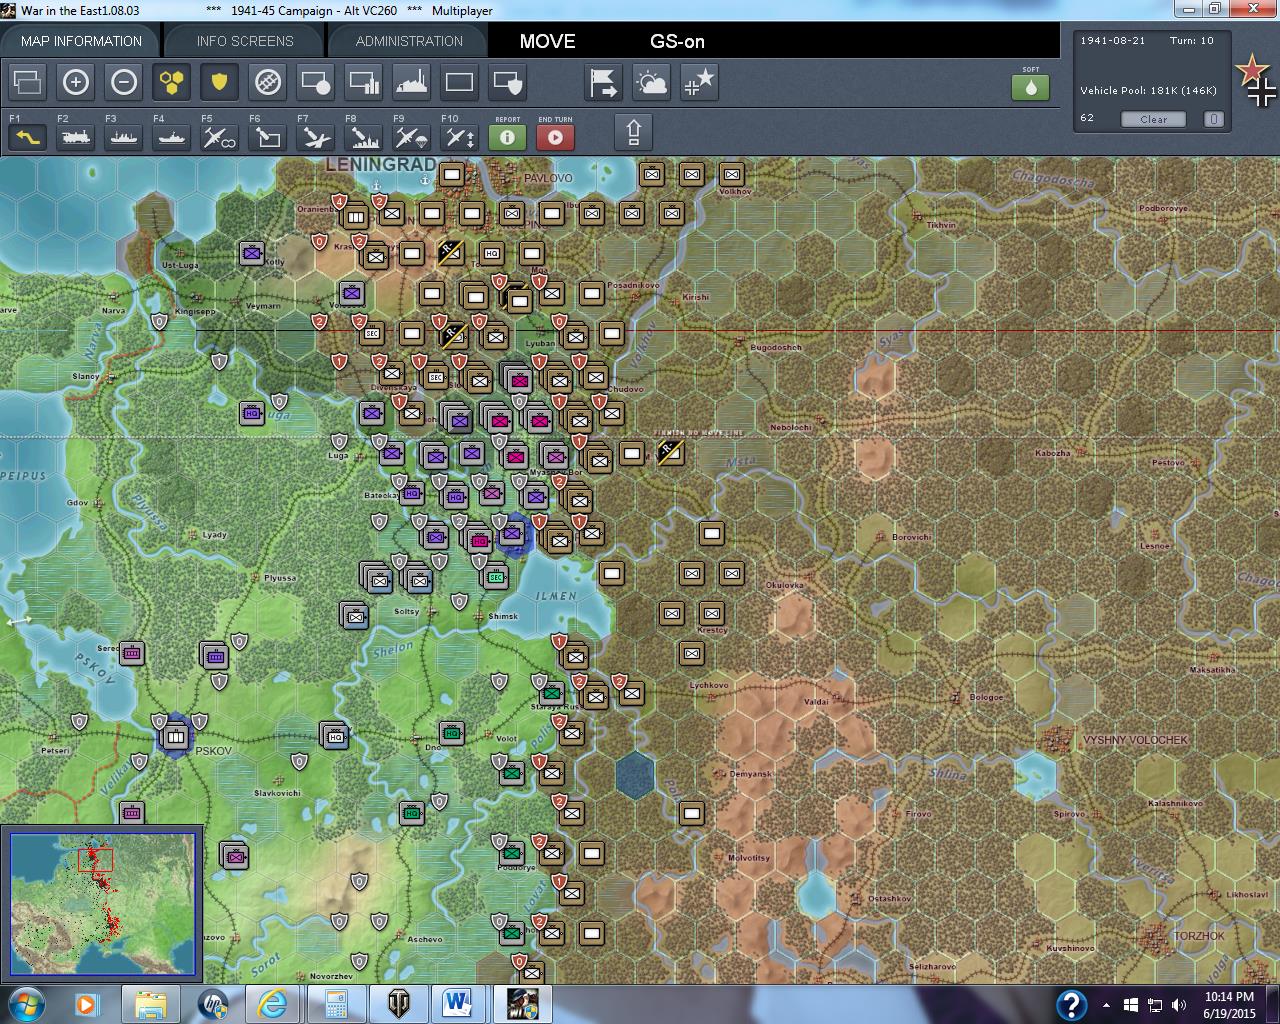Image resolution: width=1280 pixels, height=1024 pixels.
Task: Click the German cross emblem
Action: coord(1262,94)
